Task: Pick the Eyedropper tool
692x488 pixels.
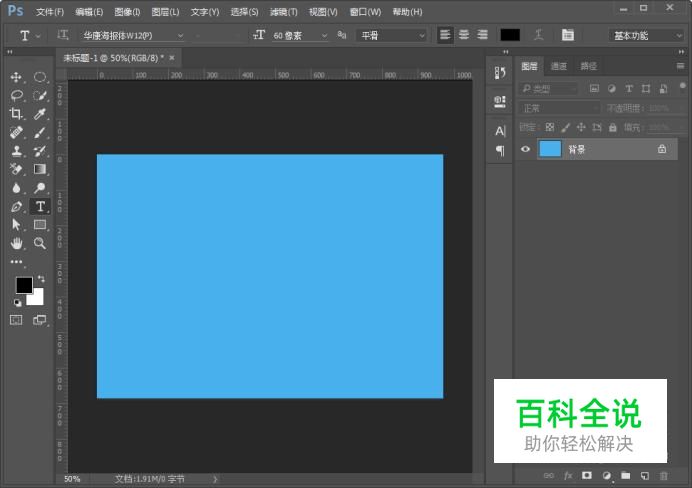Action: [x=40, y=114]
